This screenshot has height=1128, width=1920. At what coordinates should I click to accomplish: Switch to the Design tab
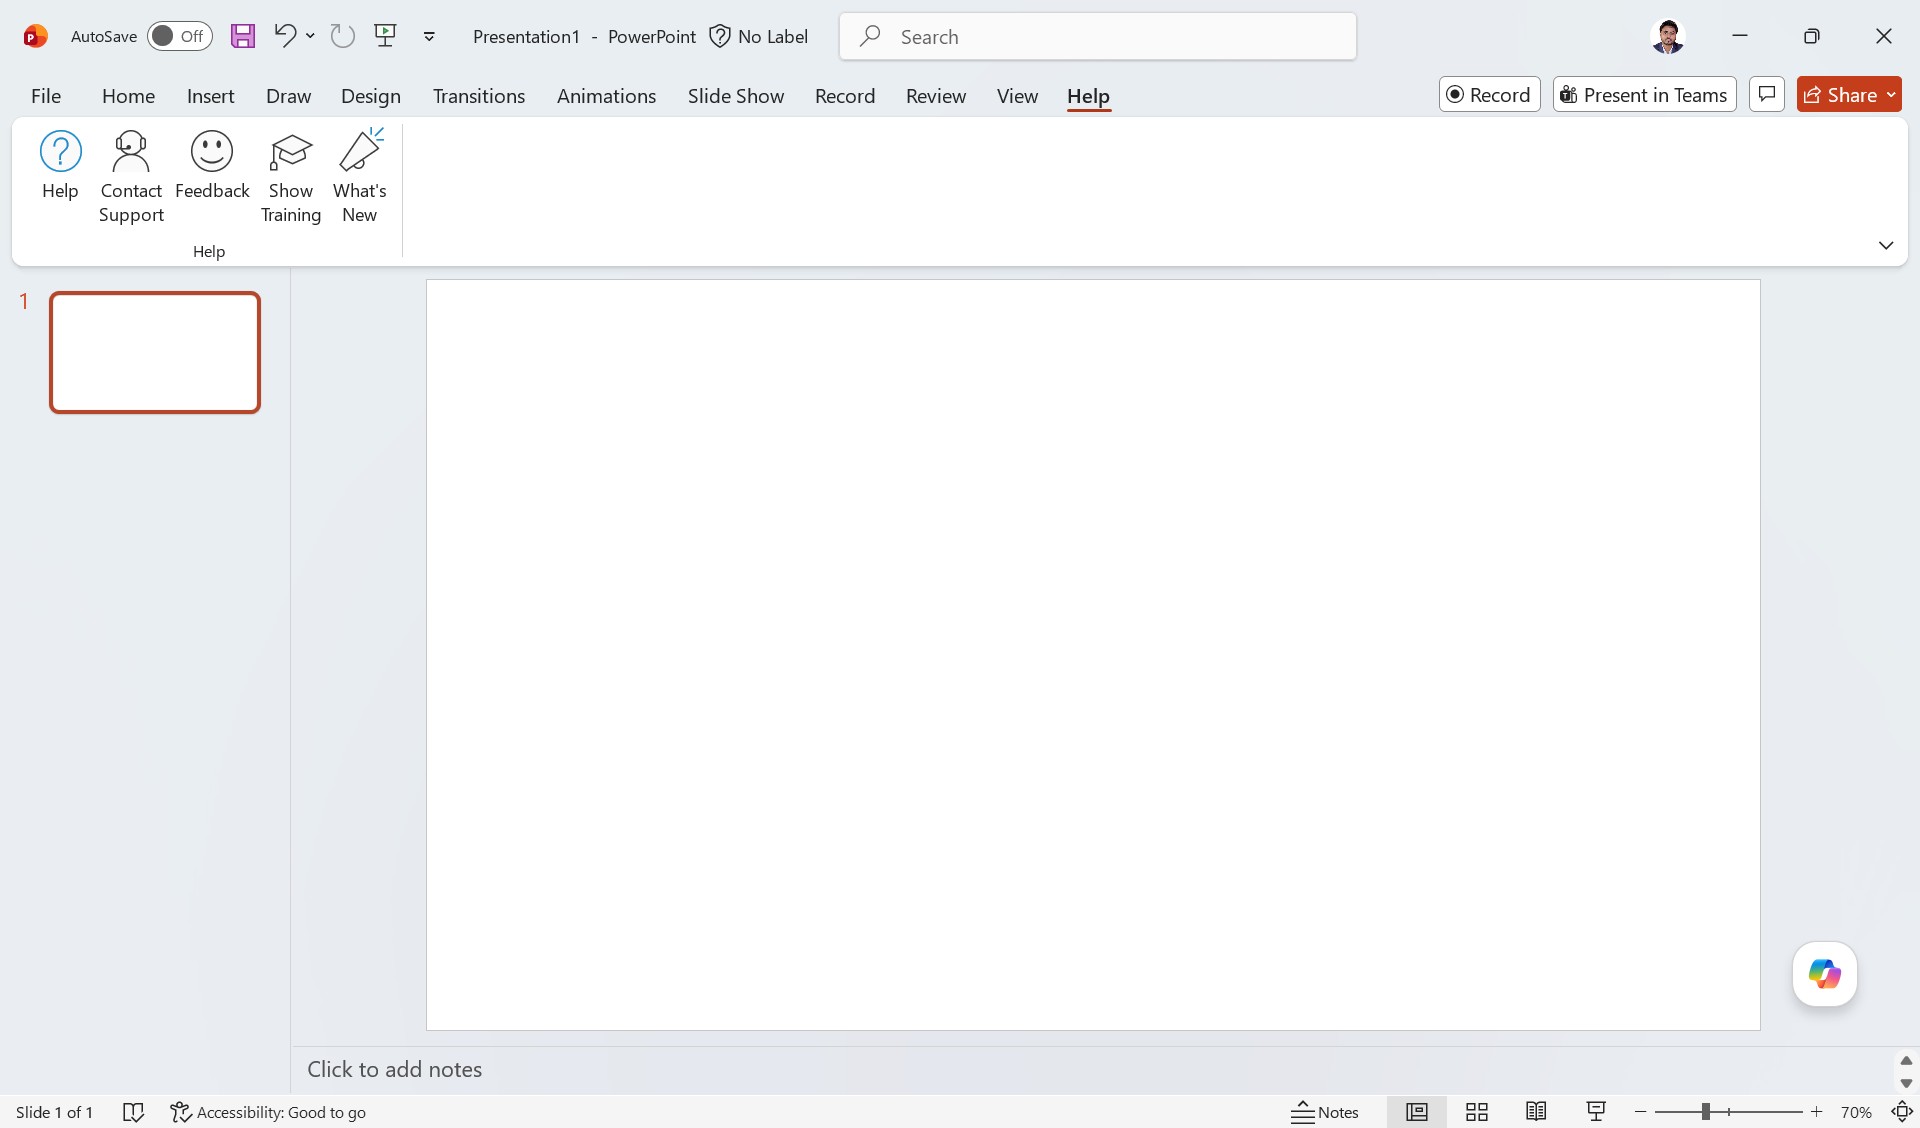tap(371, 96)
